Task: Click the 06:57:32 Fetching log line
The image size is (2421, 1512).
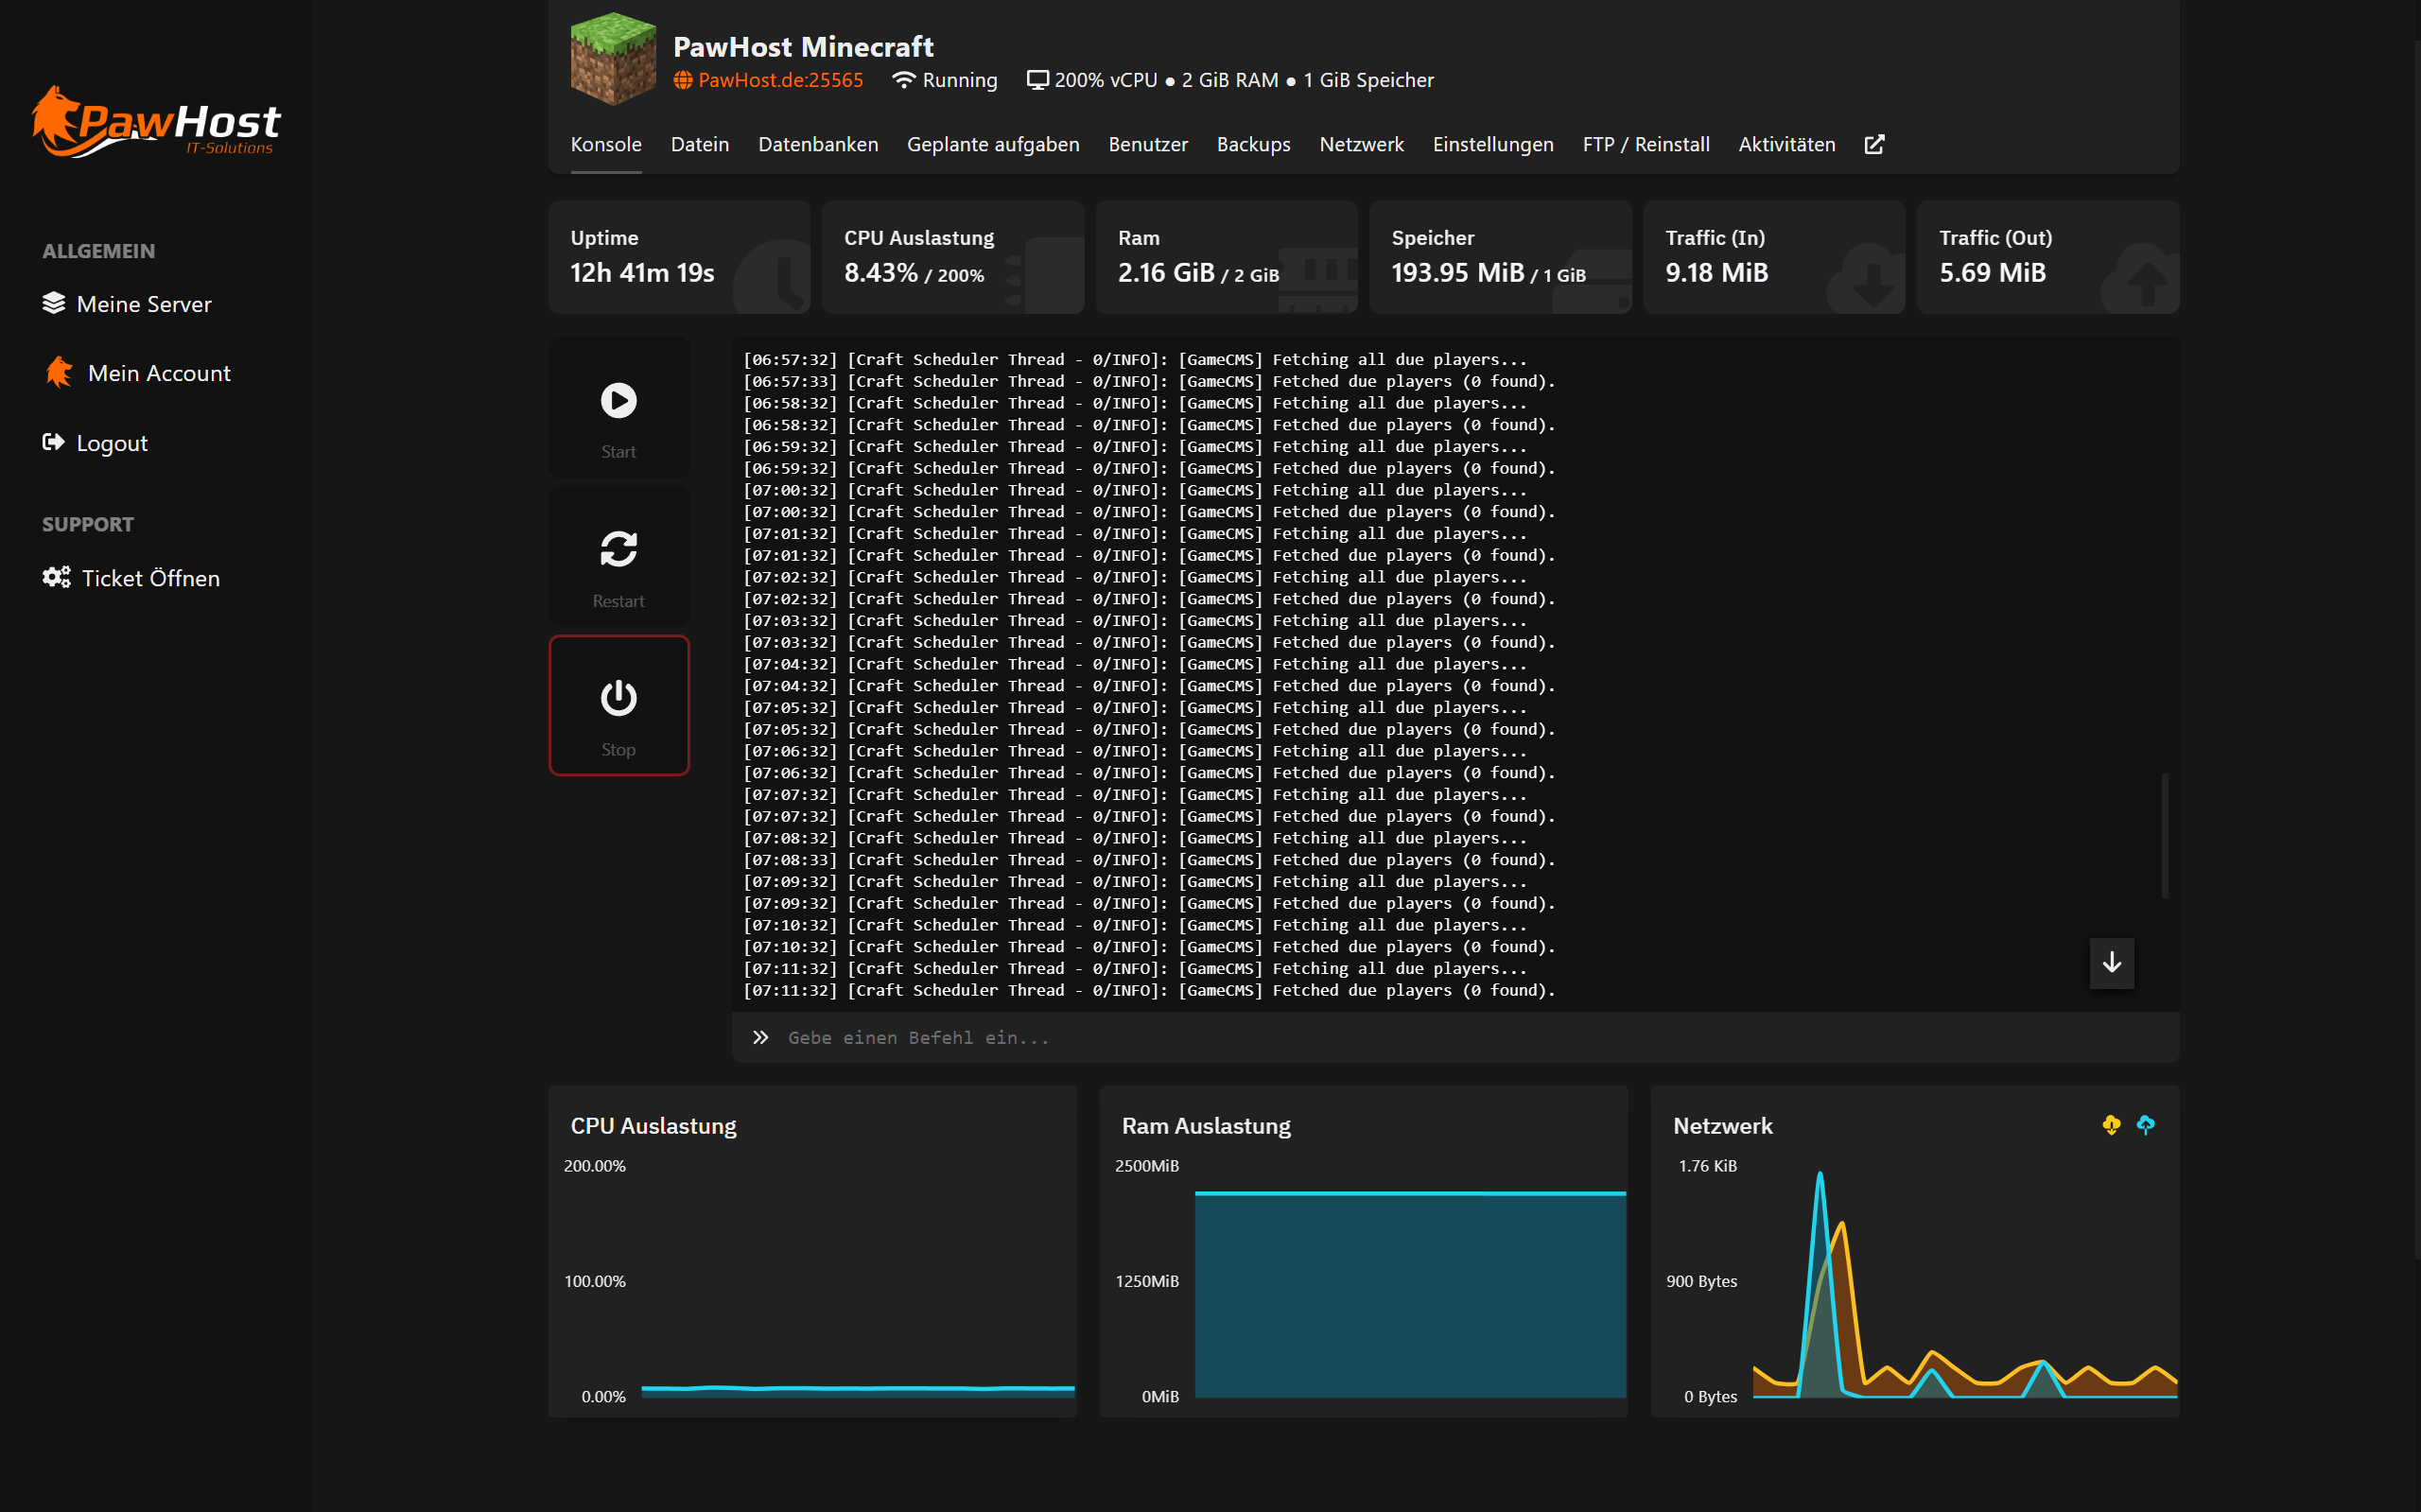Action: (1135, 359)
